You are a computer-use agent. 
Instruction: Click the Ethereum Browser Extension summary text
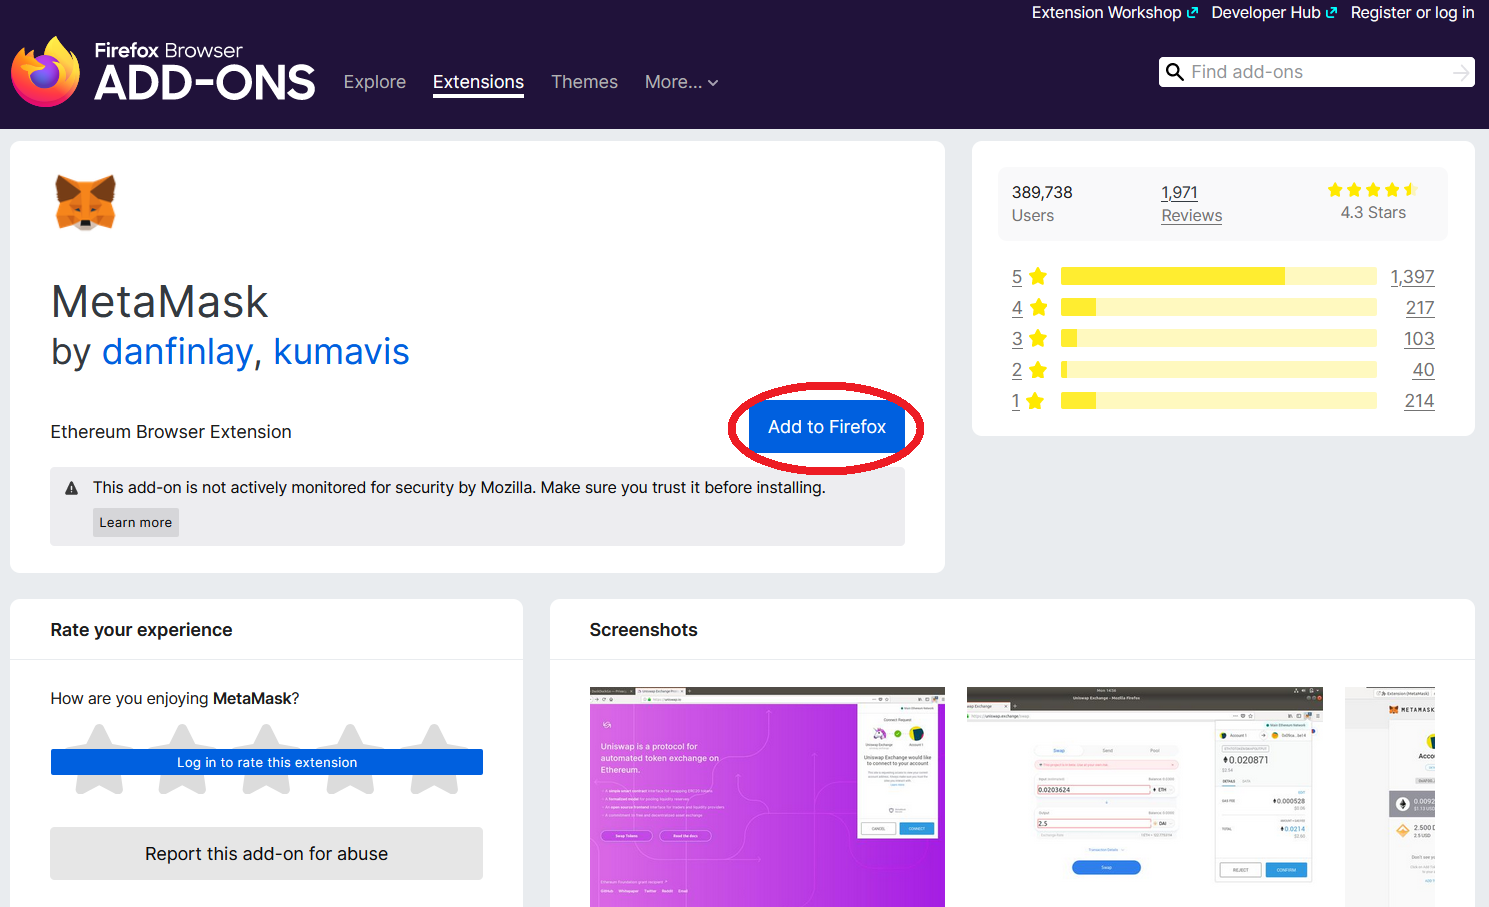[x=171, y=432]
